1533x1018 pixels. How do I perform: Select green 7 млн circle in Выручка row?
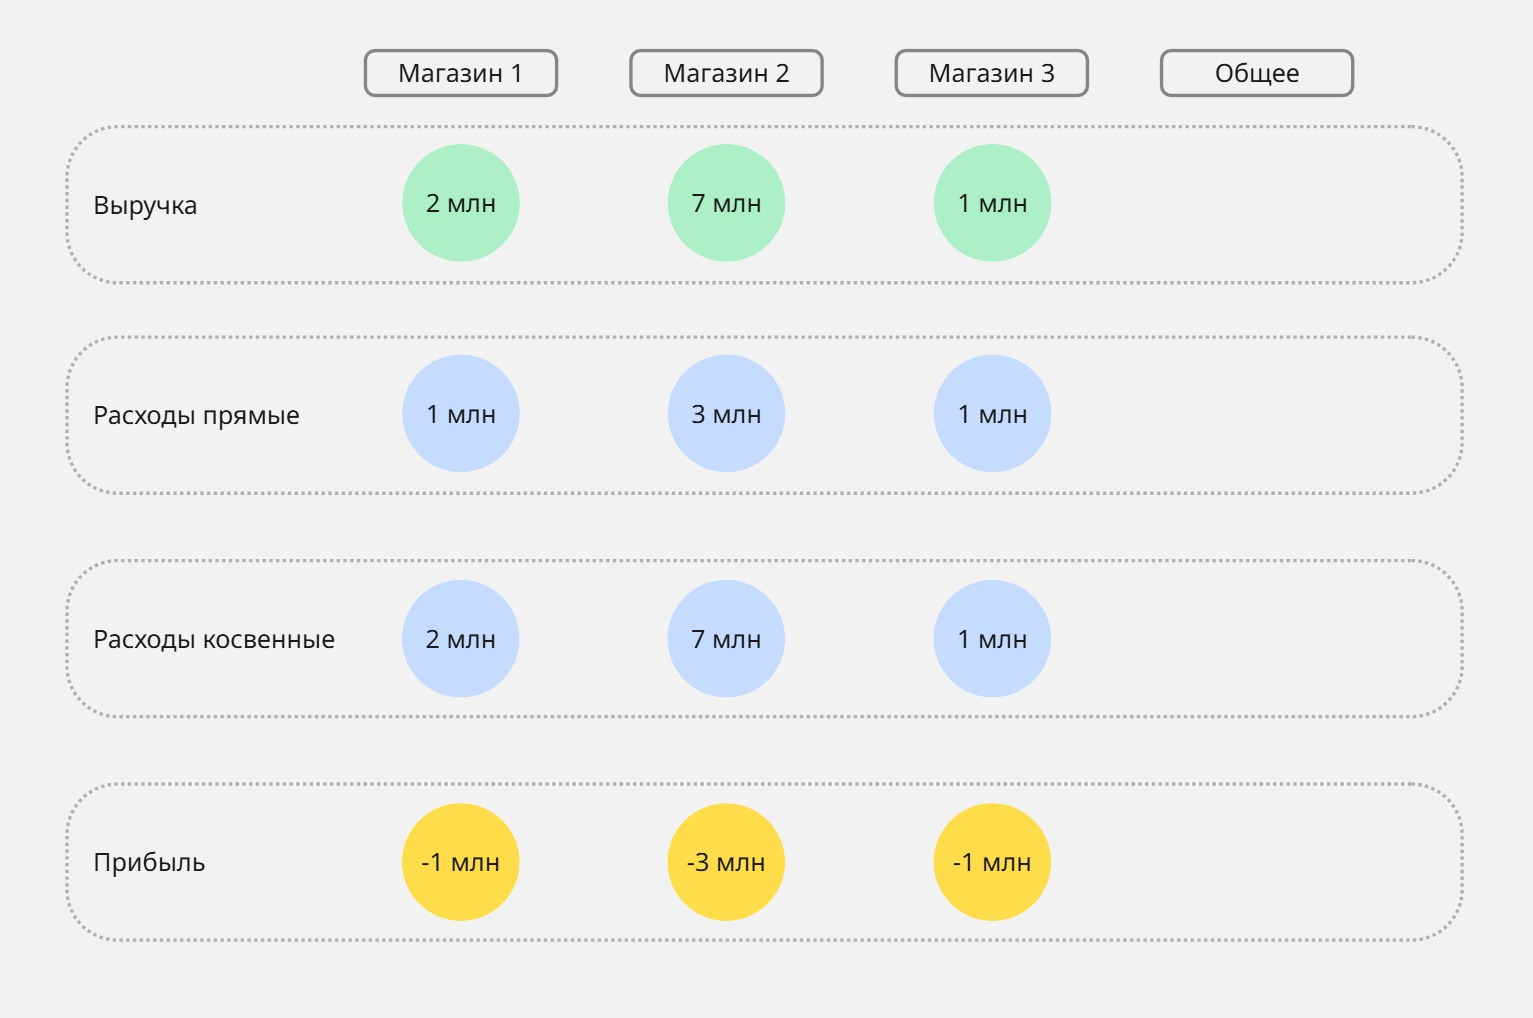(x=726, y=203)
